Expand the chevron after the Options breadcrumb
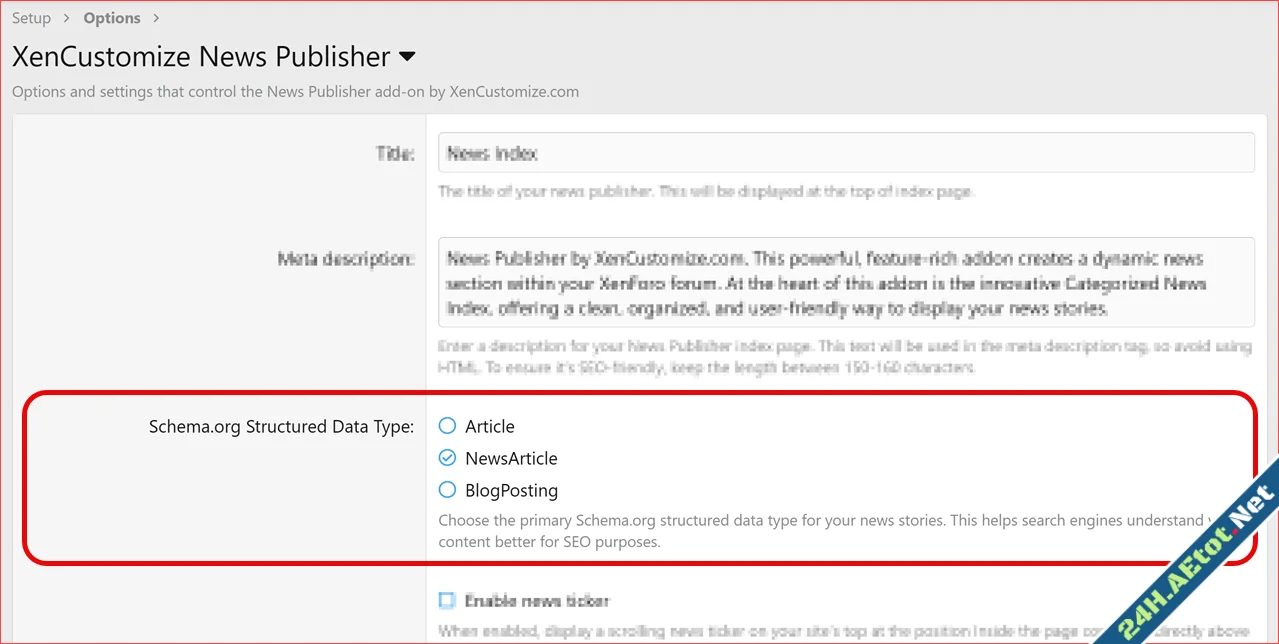Screen dimensions: 1279x644 155,17
